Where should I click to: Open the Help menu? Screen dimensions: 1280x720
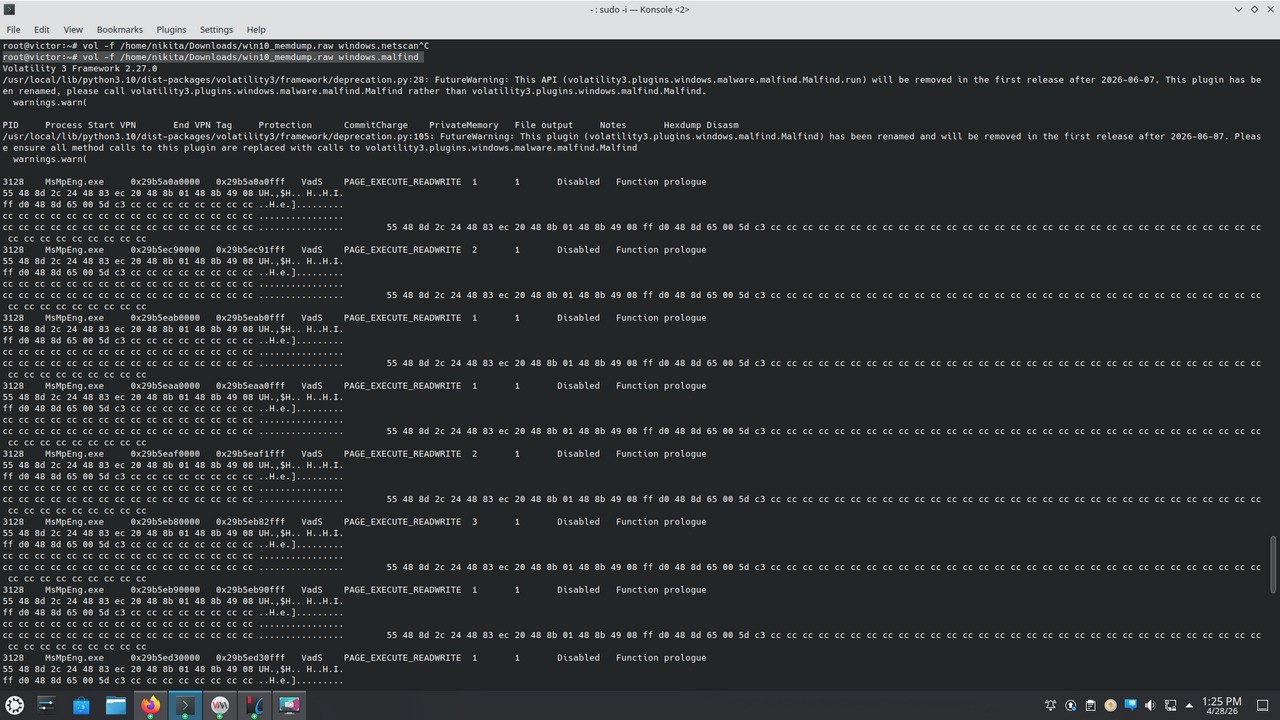(x=256, y=30)
